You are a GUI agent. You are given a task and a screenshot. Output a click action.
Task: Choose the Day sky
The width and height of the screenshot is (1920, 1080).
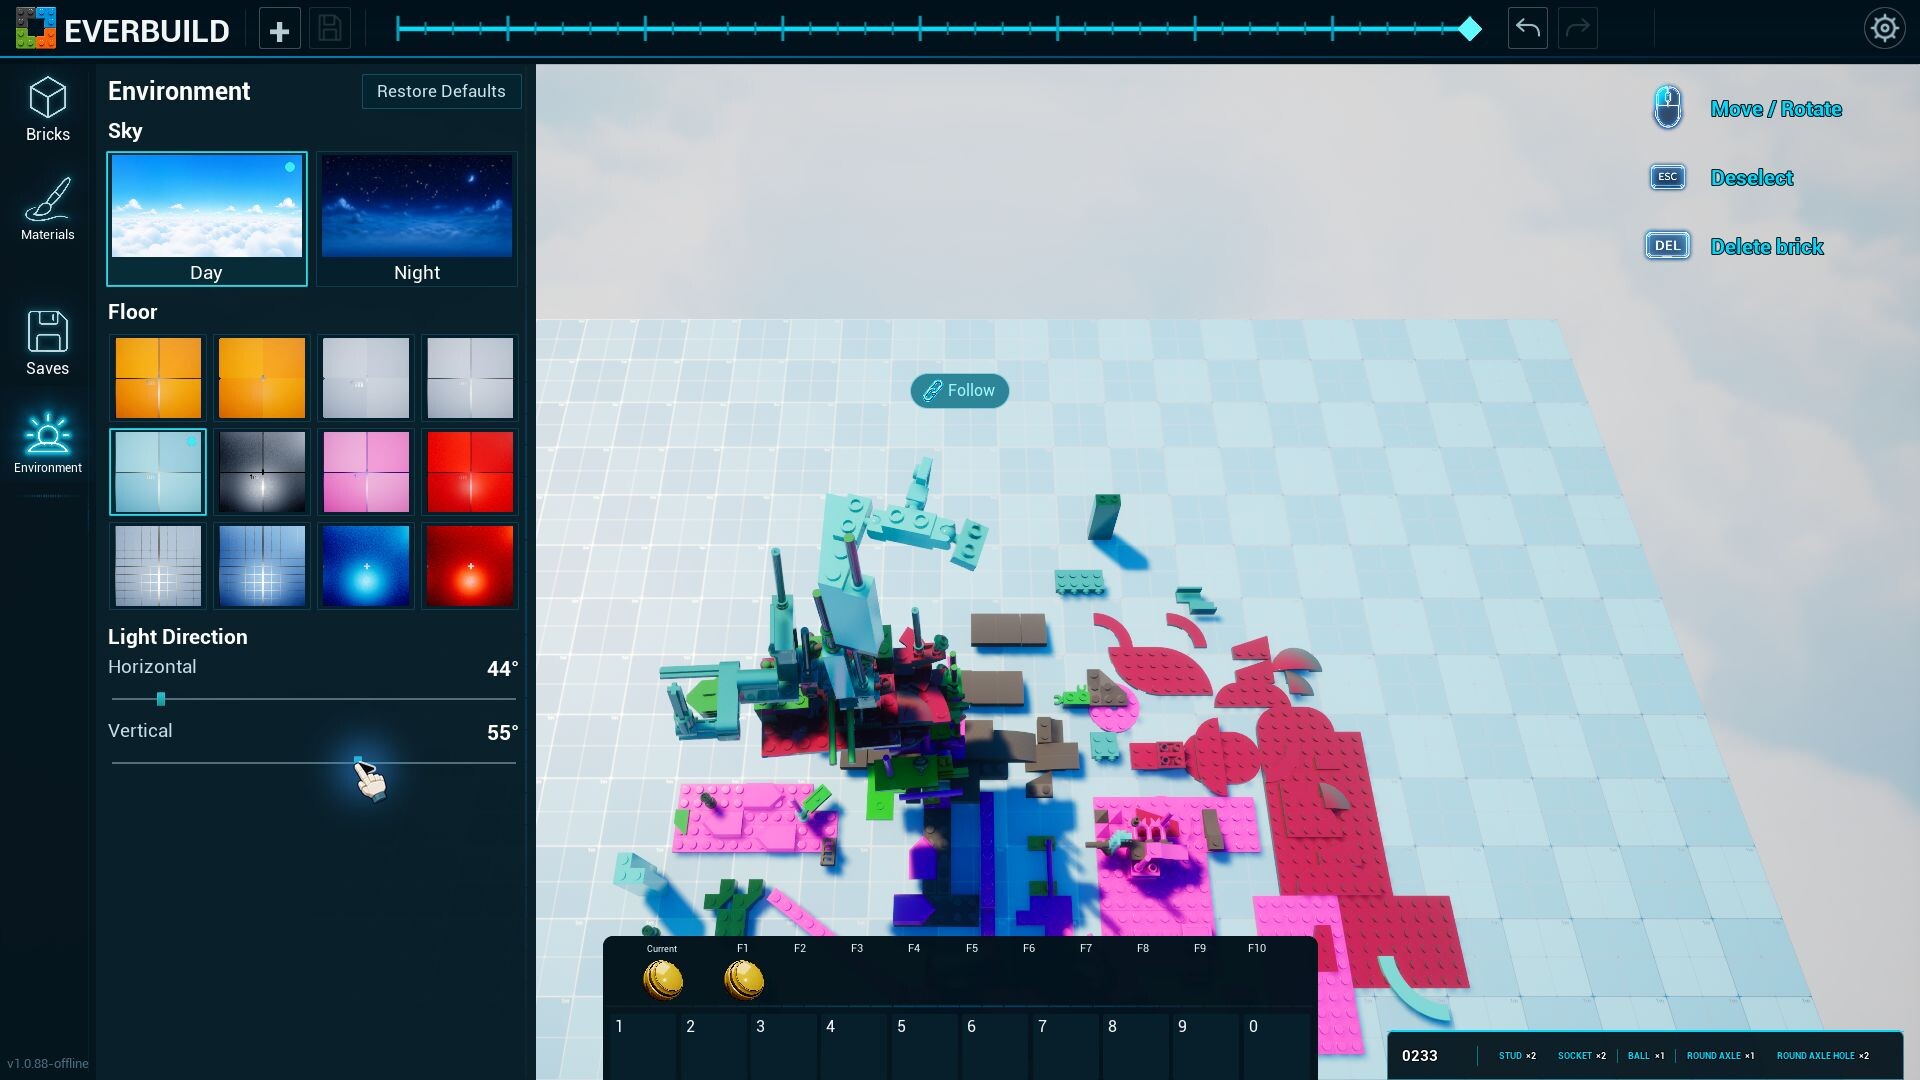click(207, 219)
